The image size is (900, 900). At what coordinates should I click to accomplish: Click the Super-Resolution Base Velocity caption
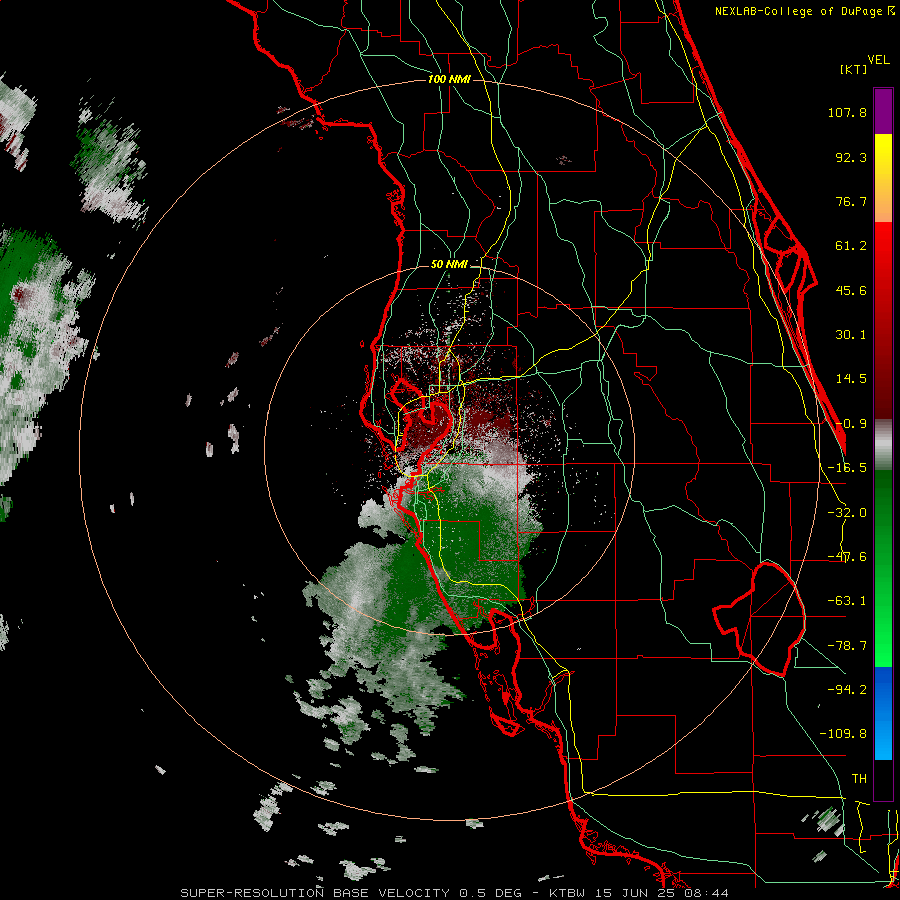pyautogui.click(x=455, y=893)
